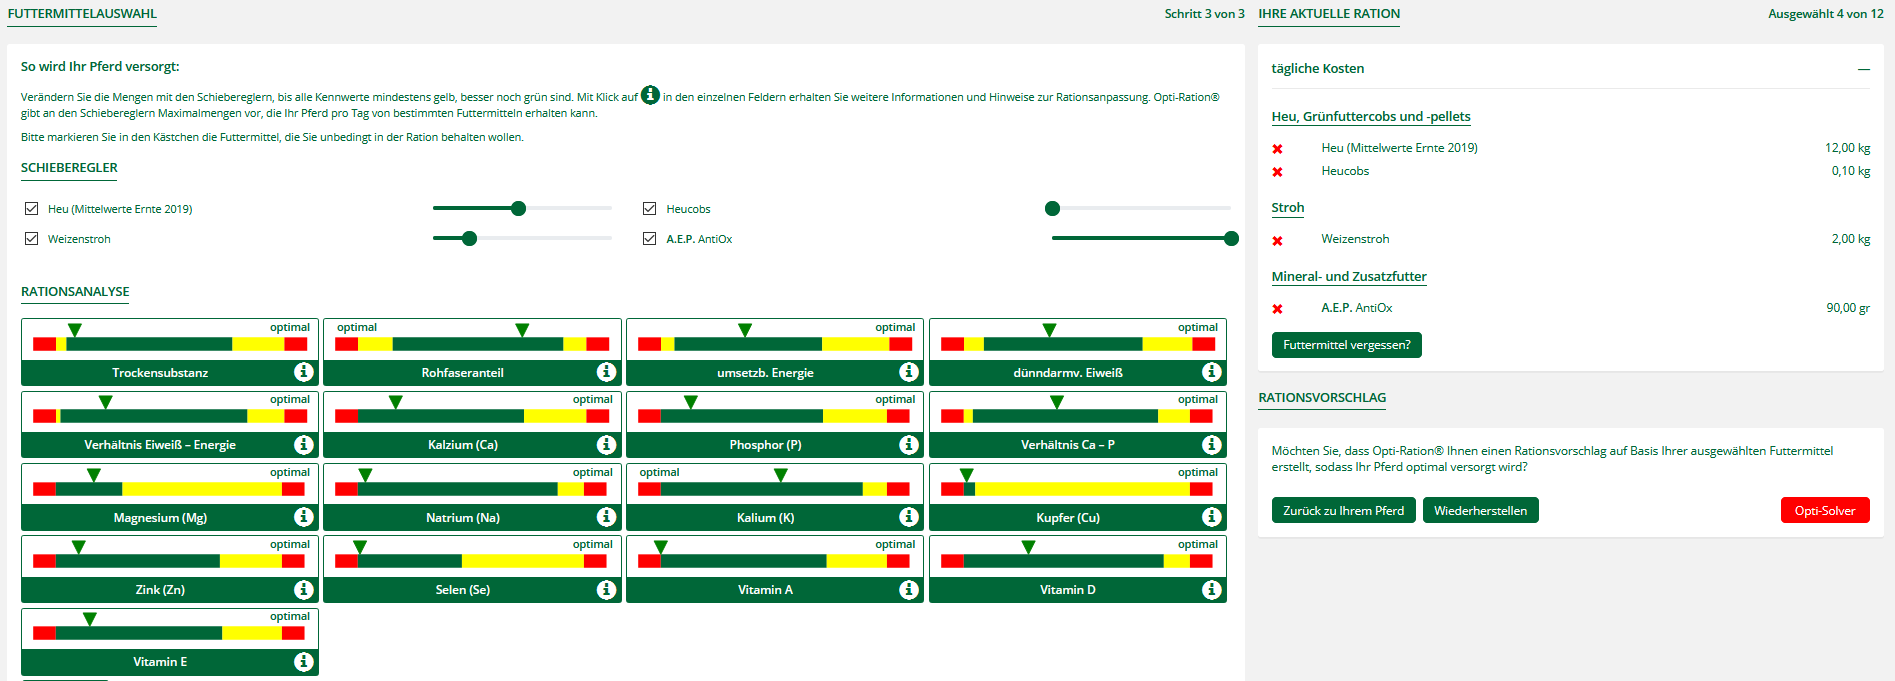Uncheck the Heu (Mittelwerte Ernte 2019) checkbox

tap(32, 209)
